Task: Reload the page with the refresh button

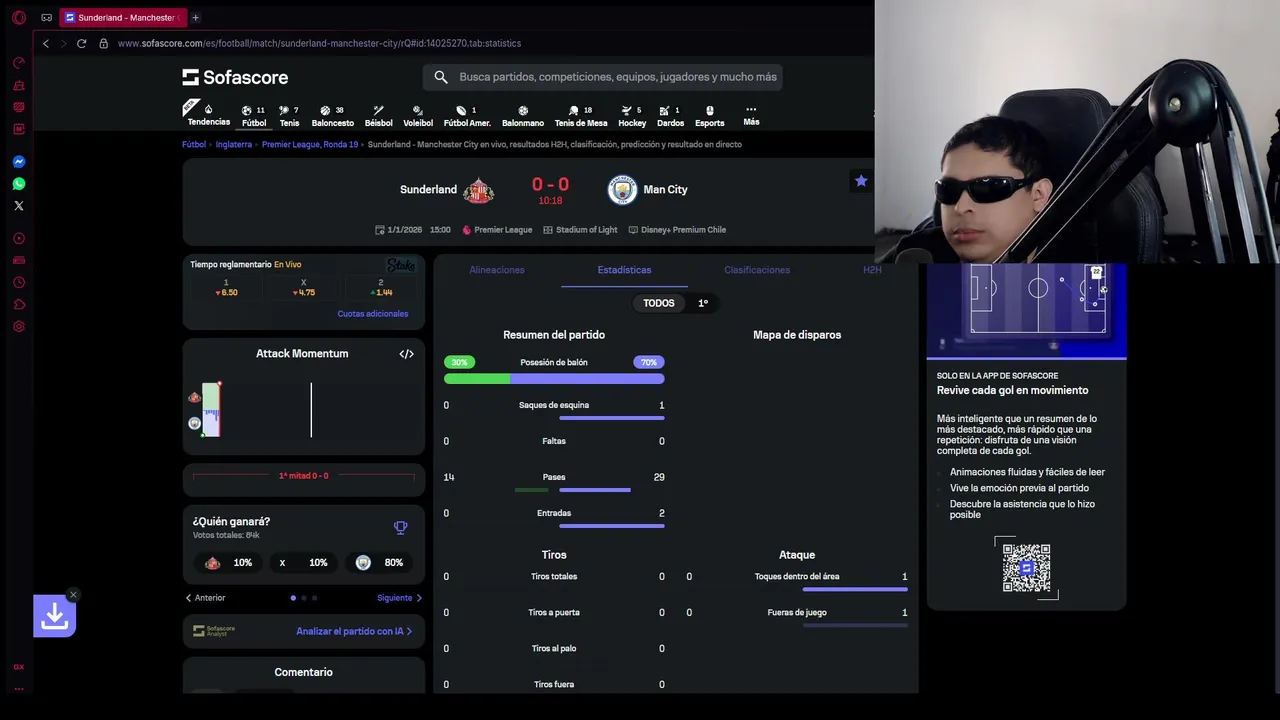Action: (x=81, y=43)
